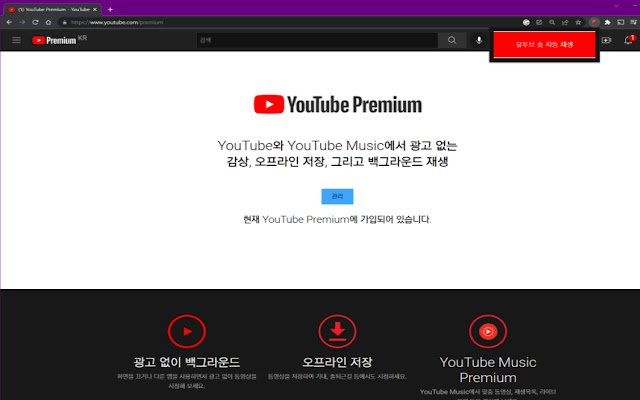Click the background play circle icon
Image resolution: width=640 pixels, height=400 pixels.
coord(187,331)
